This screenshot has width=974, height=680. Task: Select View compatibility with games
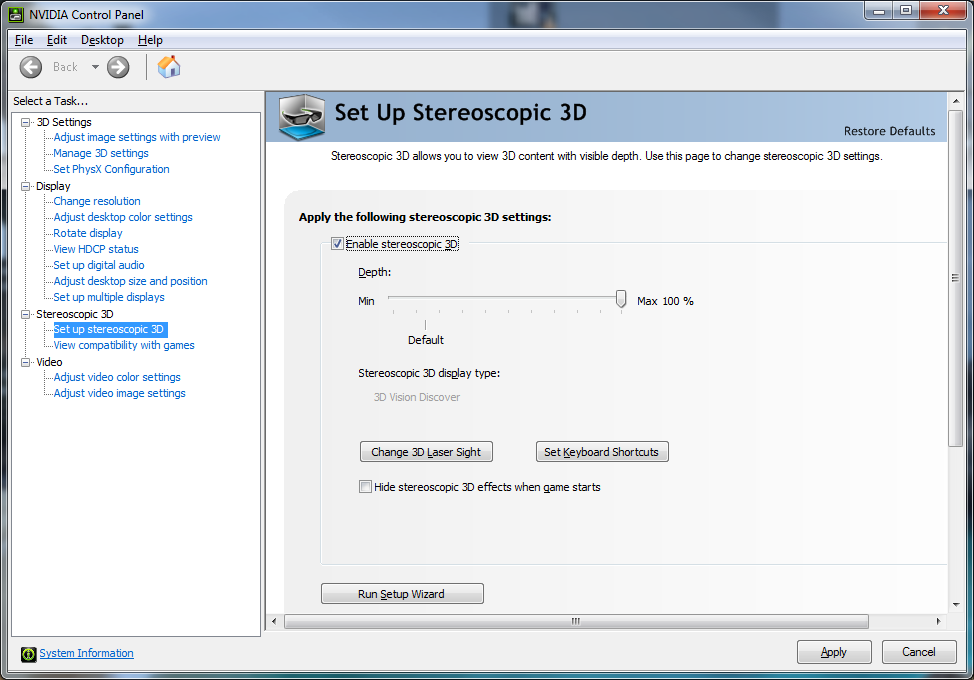[x=124, y=345]
